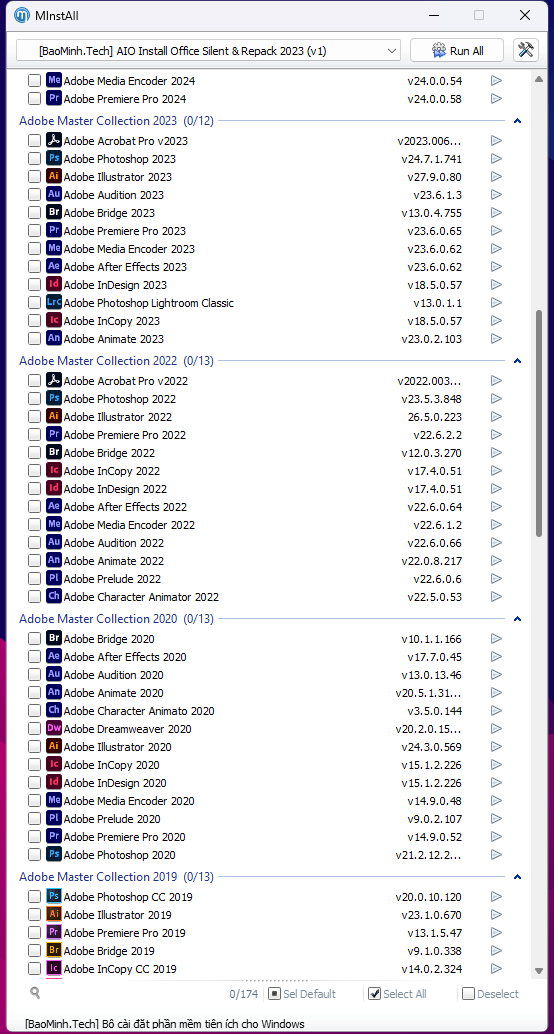Check the Adobe InCopy 2023 checkbox
This screenshot has width=554, height=1034.
[34, 321]
